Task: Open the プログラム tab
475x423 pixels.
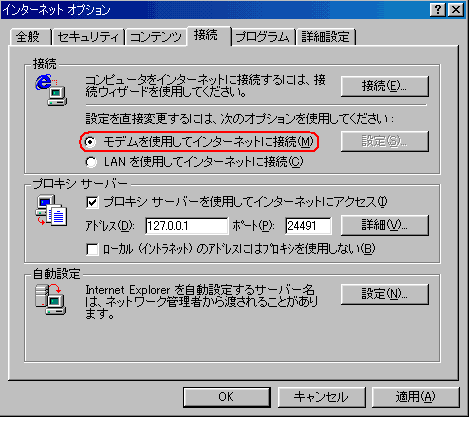Action: (x=263, y=37)
